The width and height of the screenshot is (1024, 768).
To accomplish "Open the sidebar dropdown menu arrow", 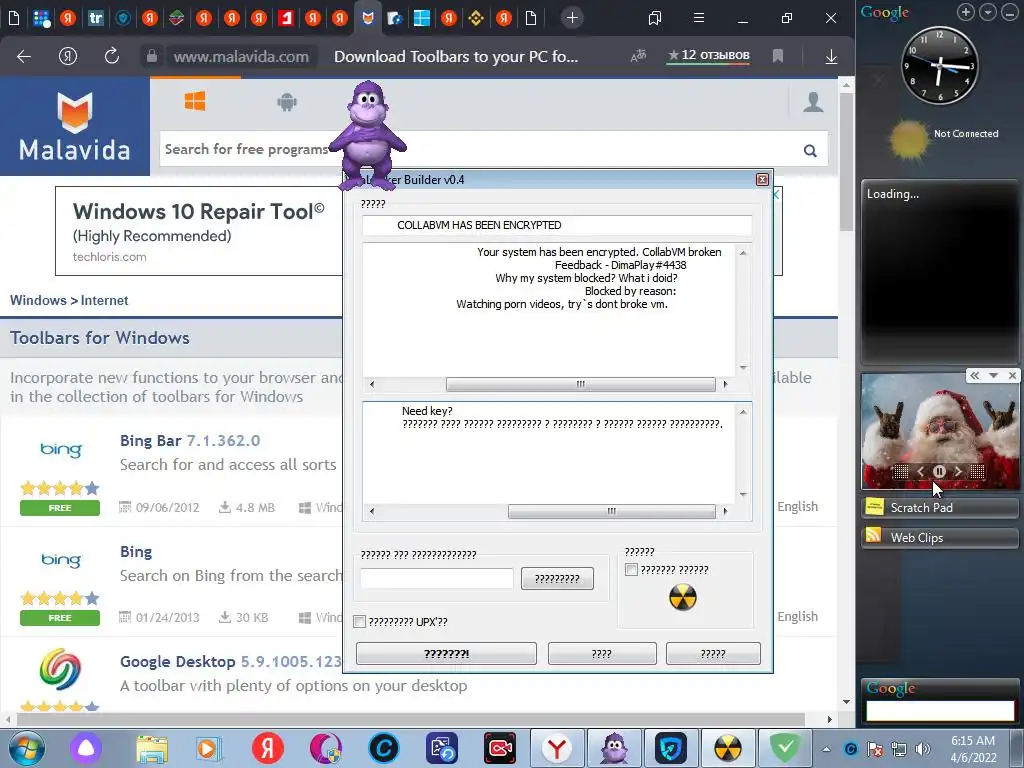I will [988, 12].
